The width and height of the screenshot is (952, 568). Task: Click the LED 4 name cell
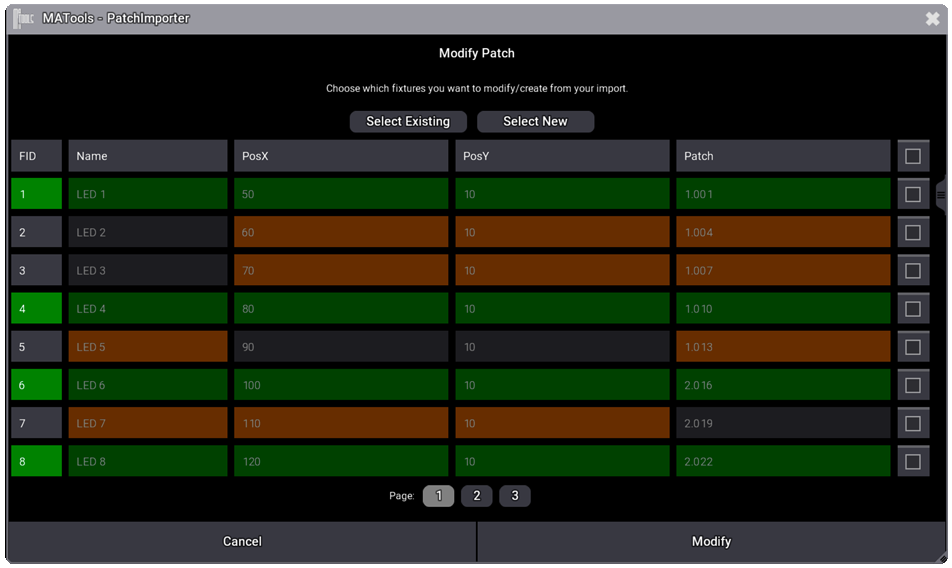pos(148,309)
